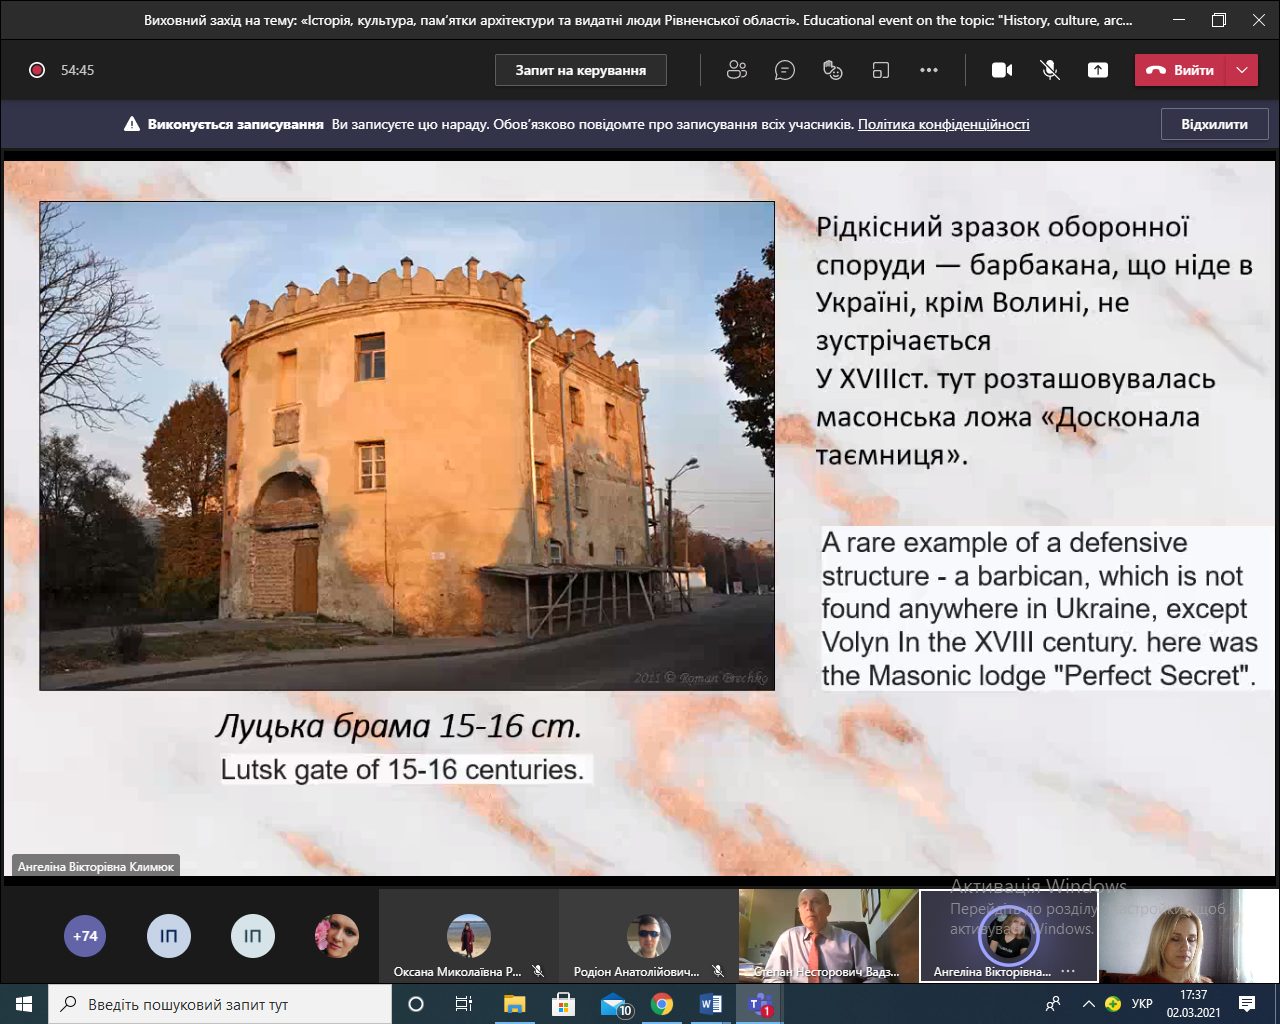The width and height of the screenshot is (1280, 1024).
Task: Toggle the camera on or off
Action: (1002, 70)
